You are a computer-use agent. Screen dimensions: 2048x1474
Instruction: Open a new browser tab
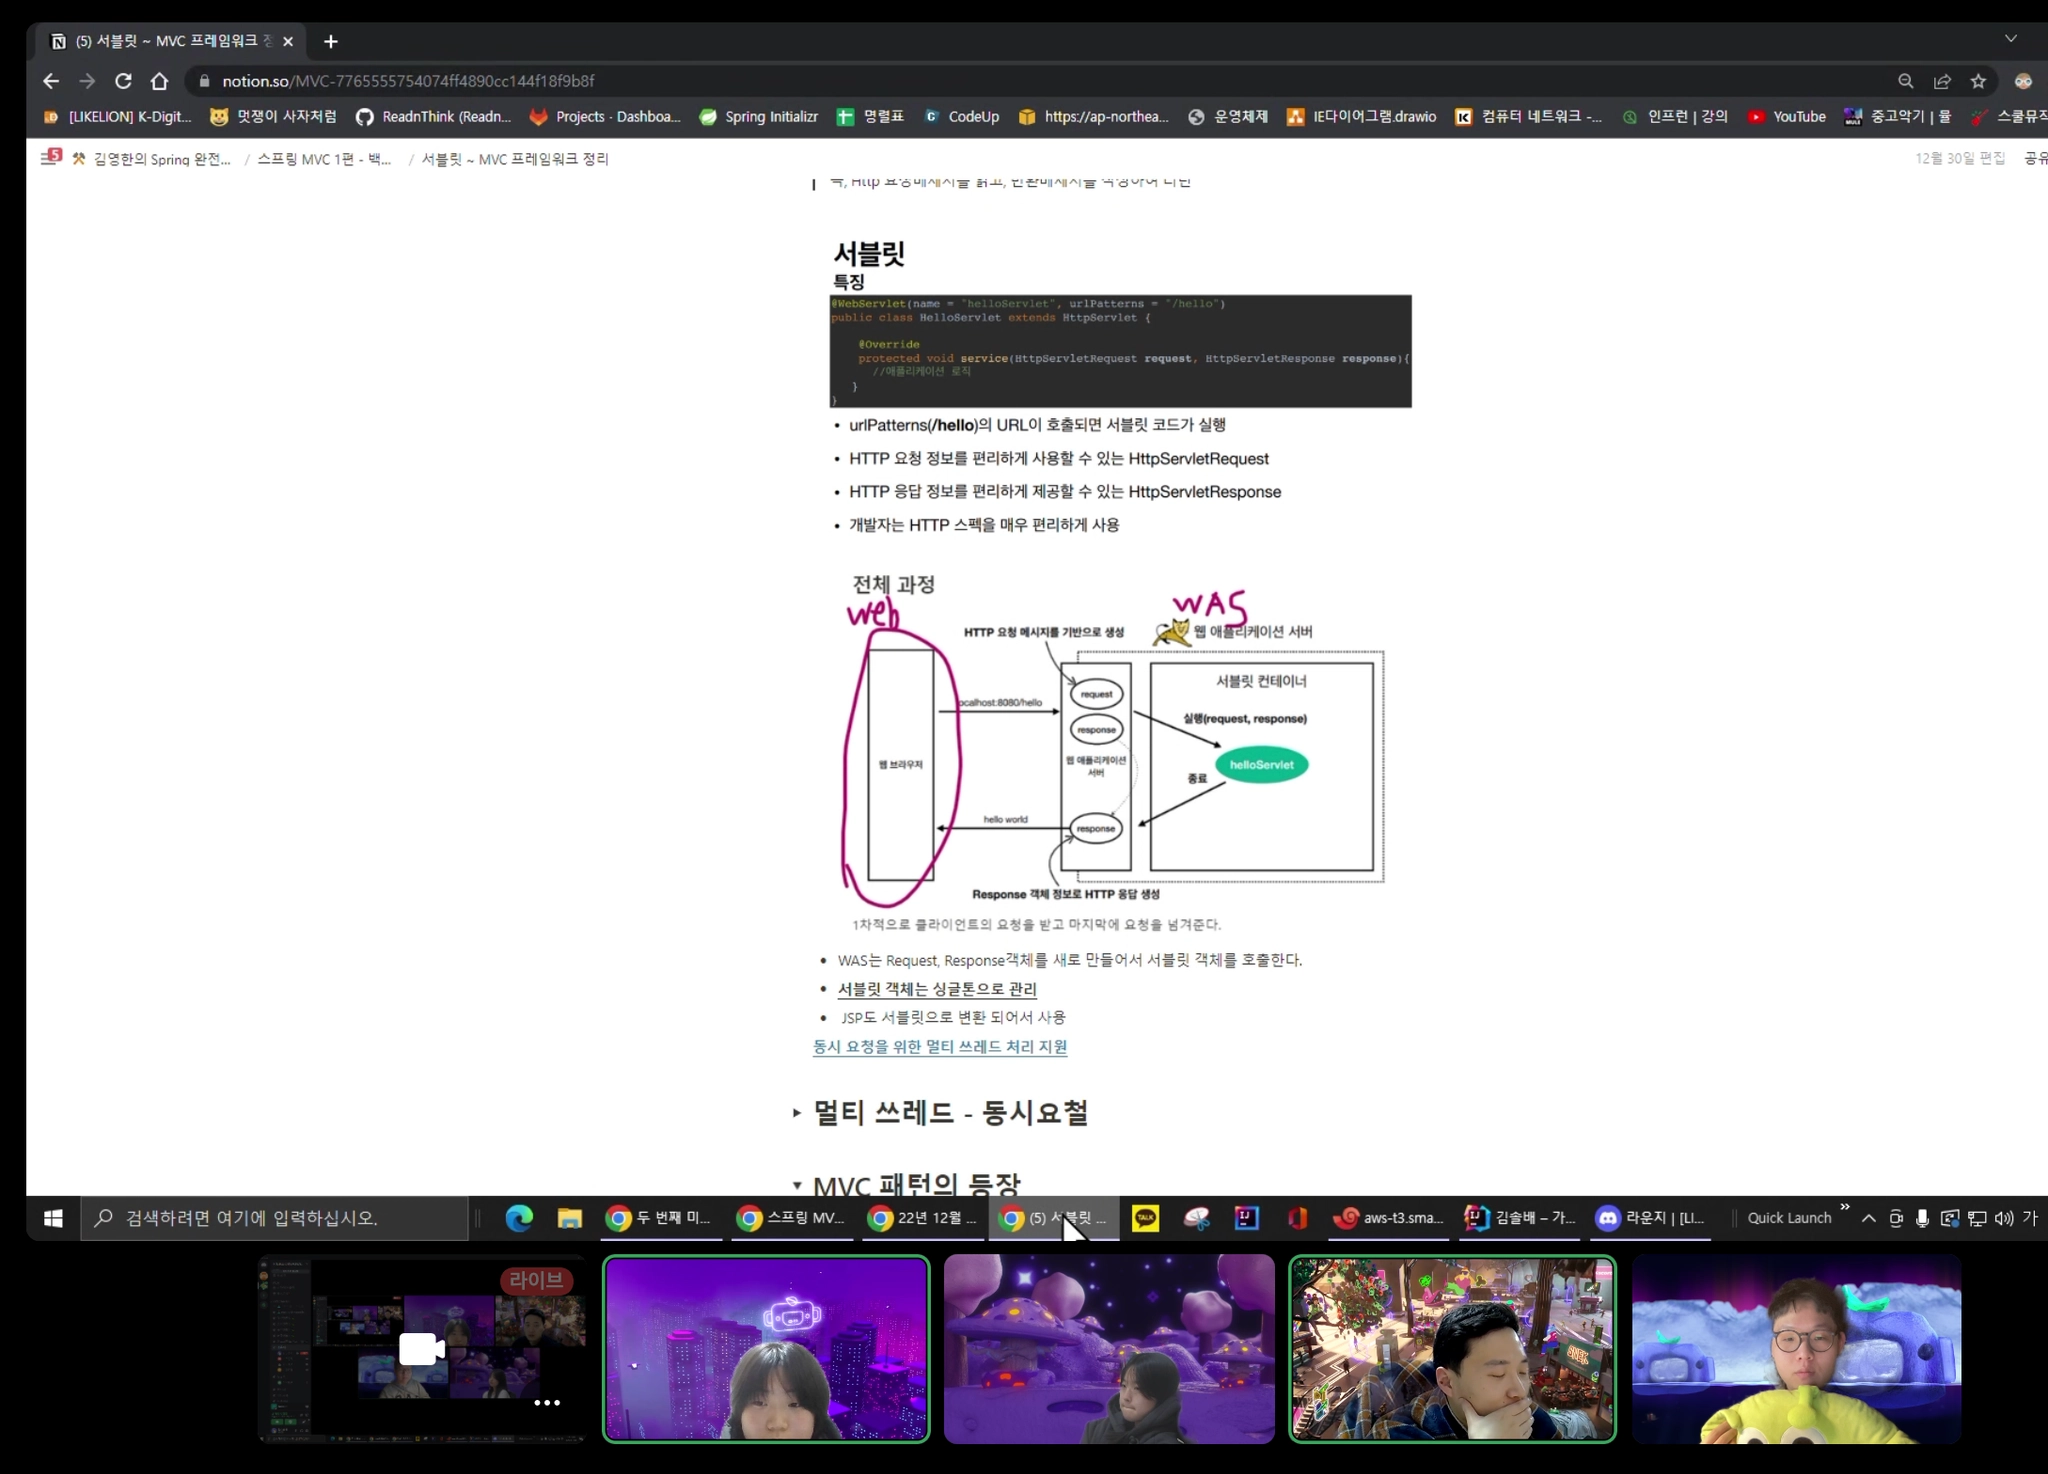point(331,41)
